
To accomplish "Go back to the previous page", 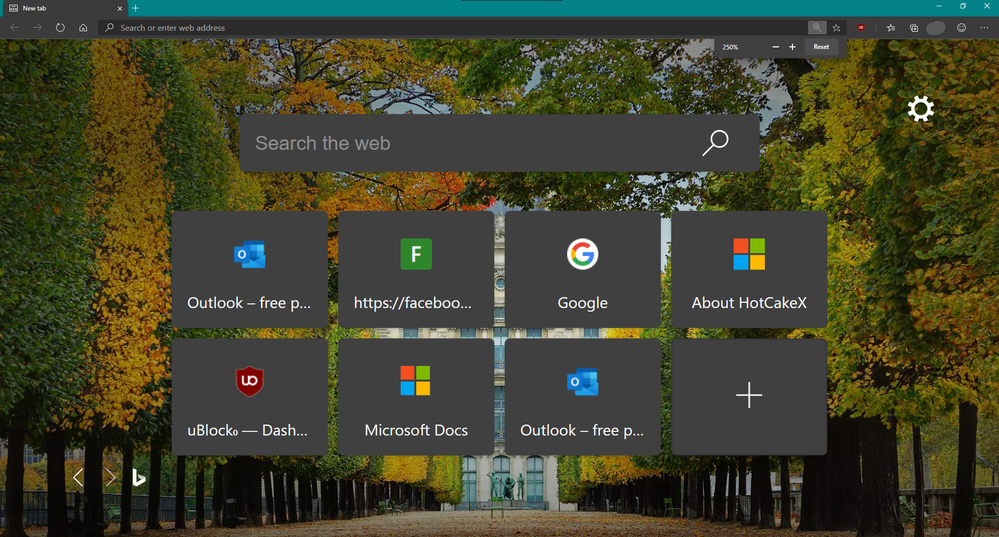I will tap(15, 28).
